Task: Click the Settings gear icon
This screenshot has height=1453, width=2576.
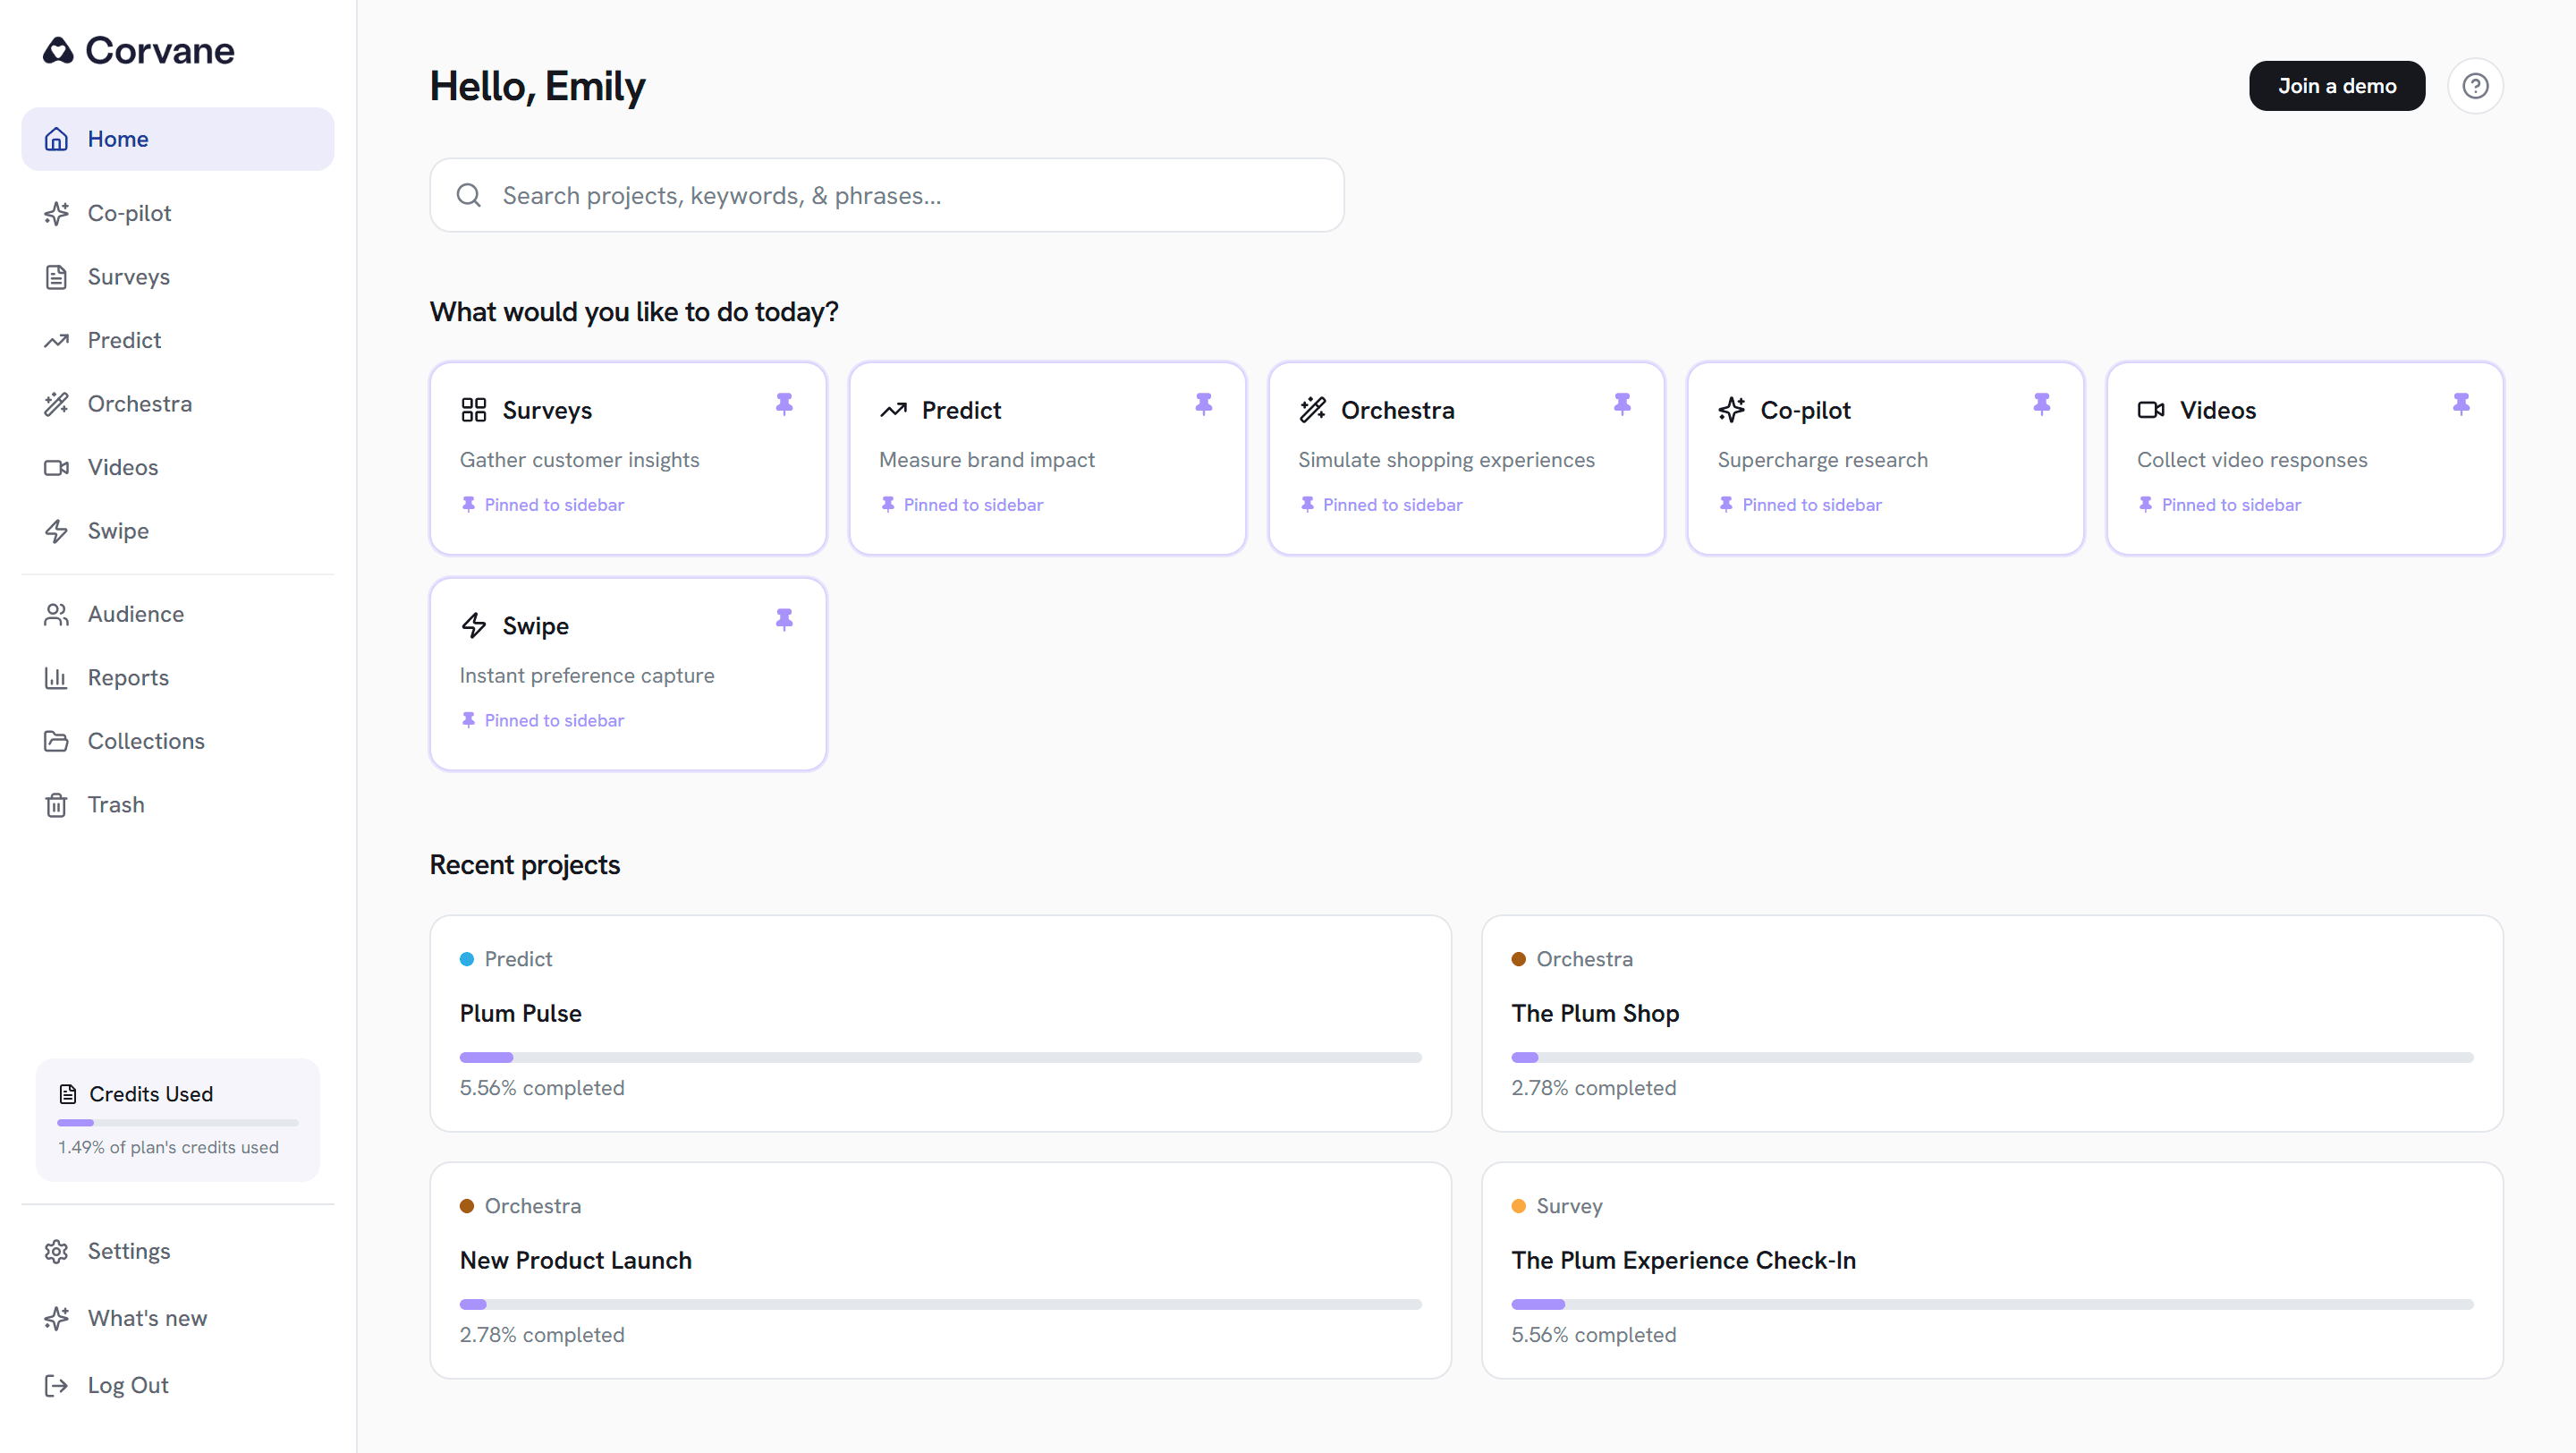Action: pyautogui.click(x=56, y=1251)
